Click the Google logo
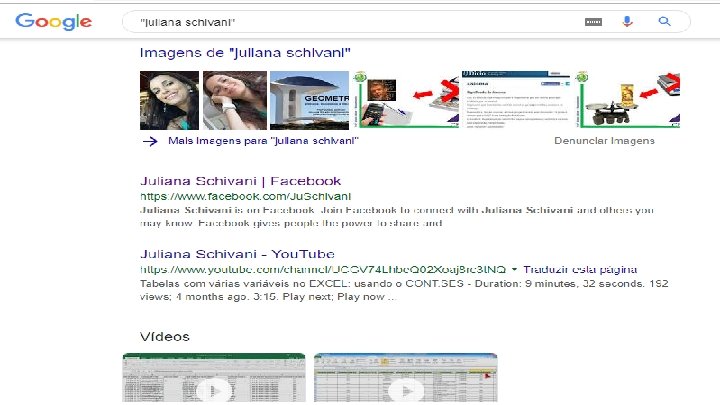Viewport: 720px width, 405px height. (x=54, y=21)
